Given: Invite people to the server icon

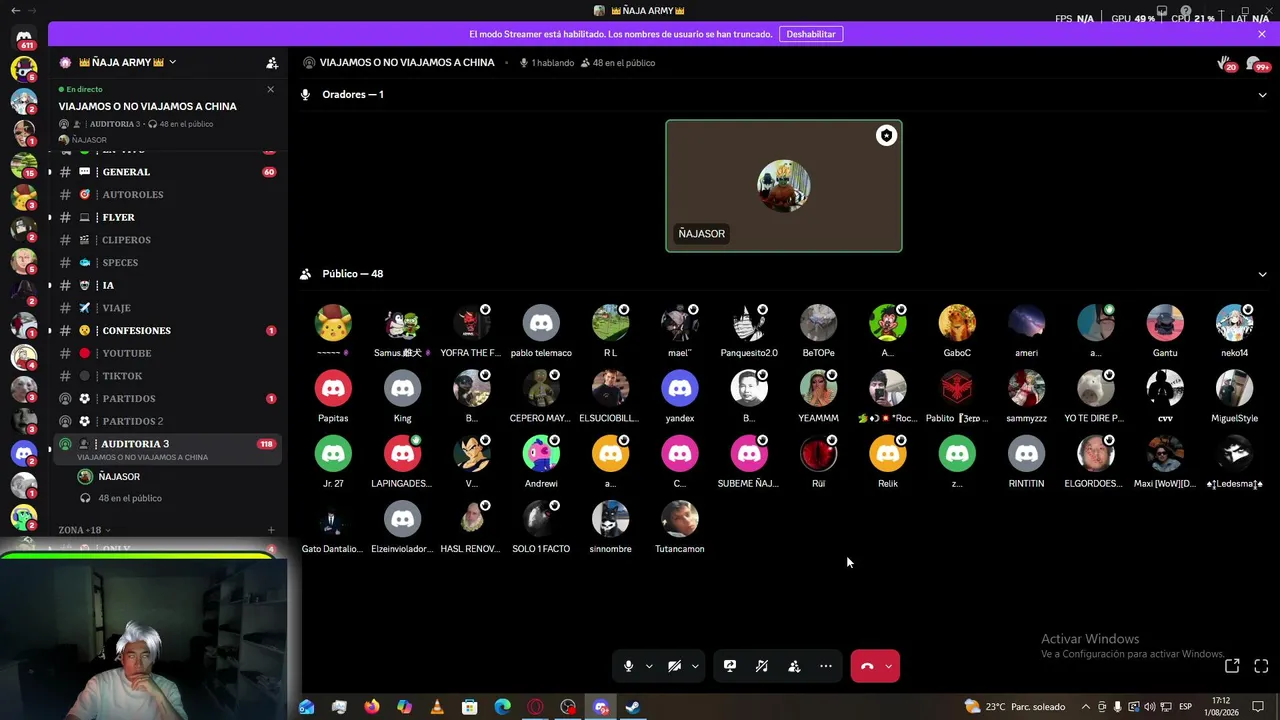Looking at the screenshot, I should 272,62.
